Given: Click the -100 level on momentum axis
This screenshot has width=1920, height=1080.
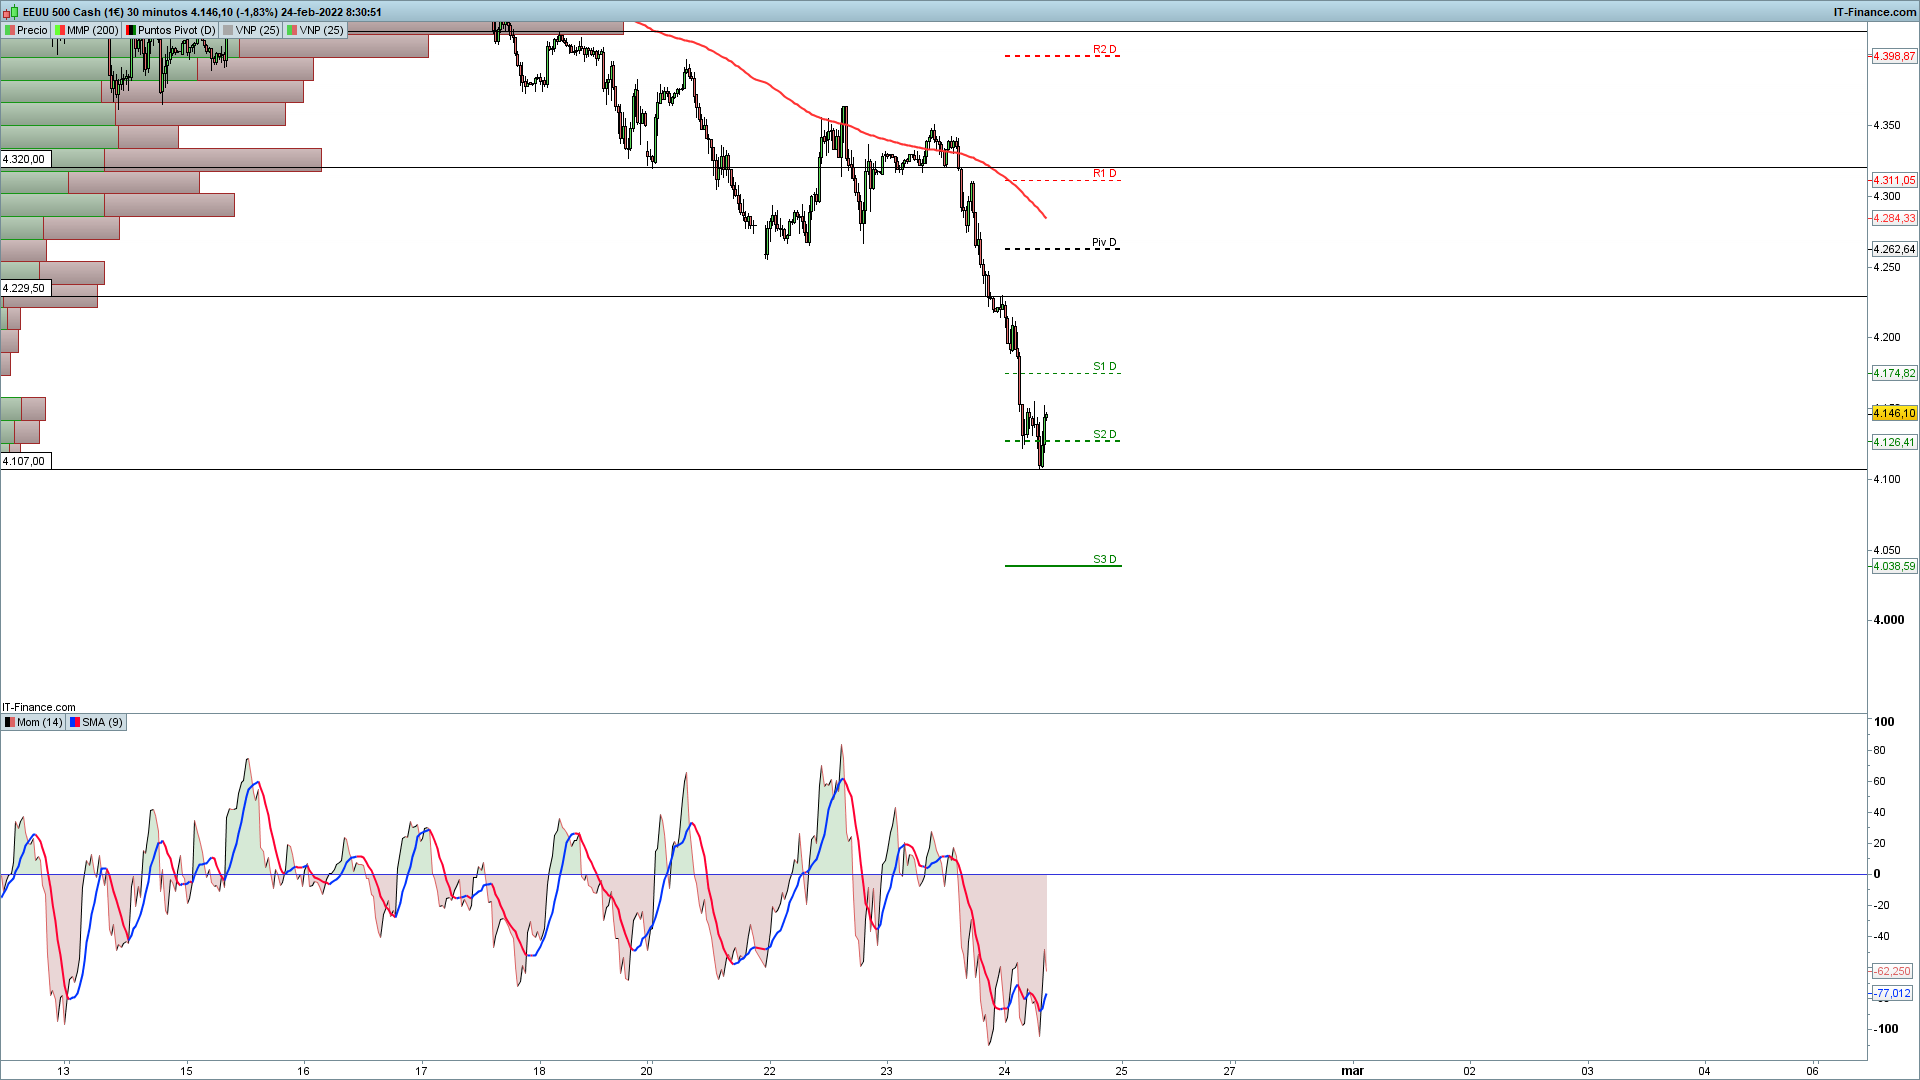Looking at the screenshot, I should point(1885,1029).
